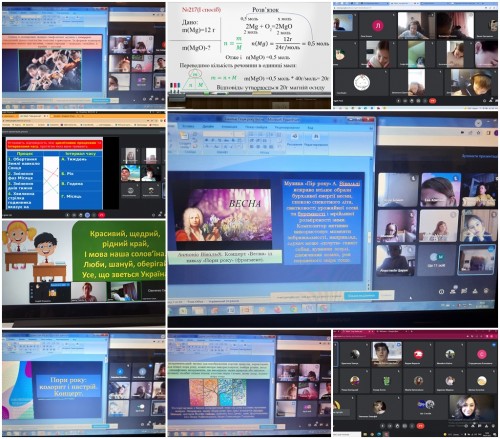The image size is (500, 439).
Task: Open the chat icon in magenta-browser Meet window
Action: (x=480, y=426)
